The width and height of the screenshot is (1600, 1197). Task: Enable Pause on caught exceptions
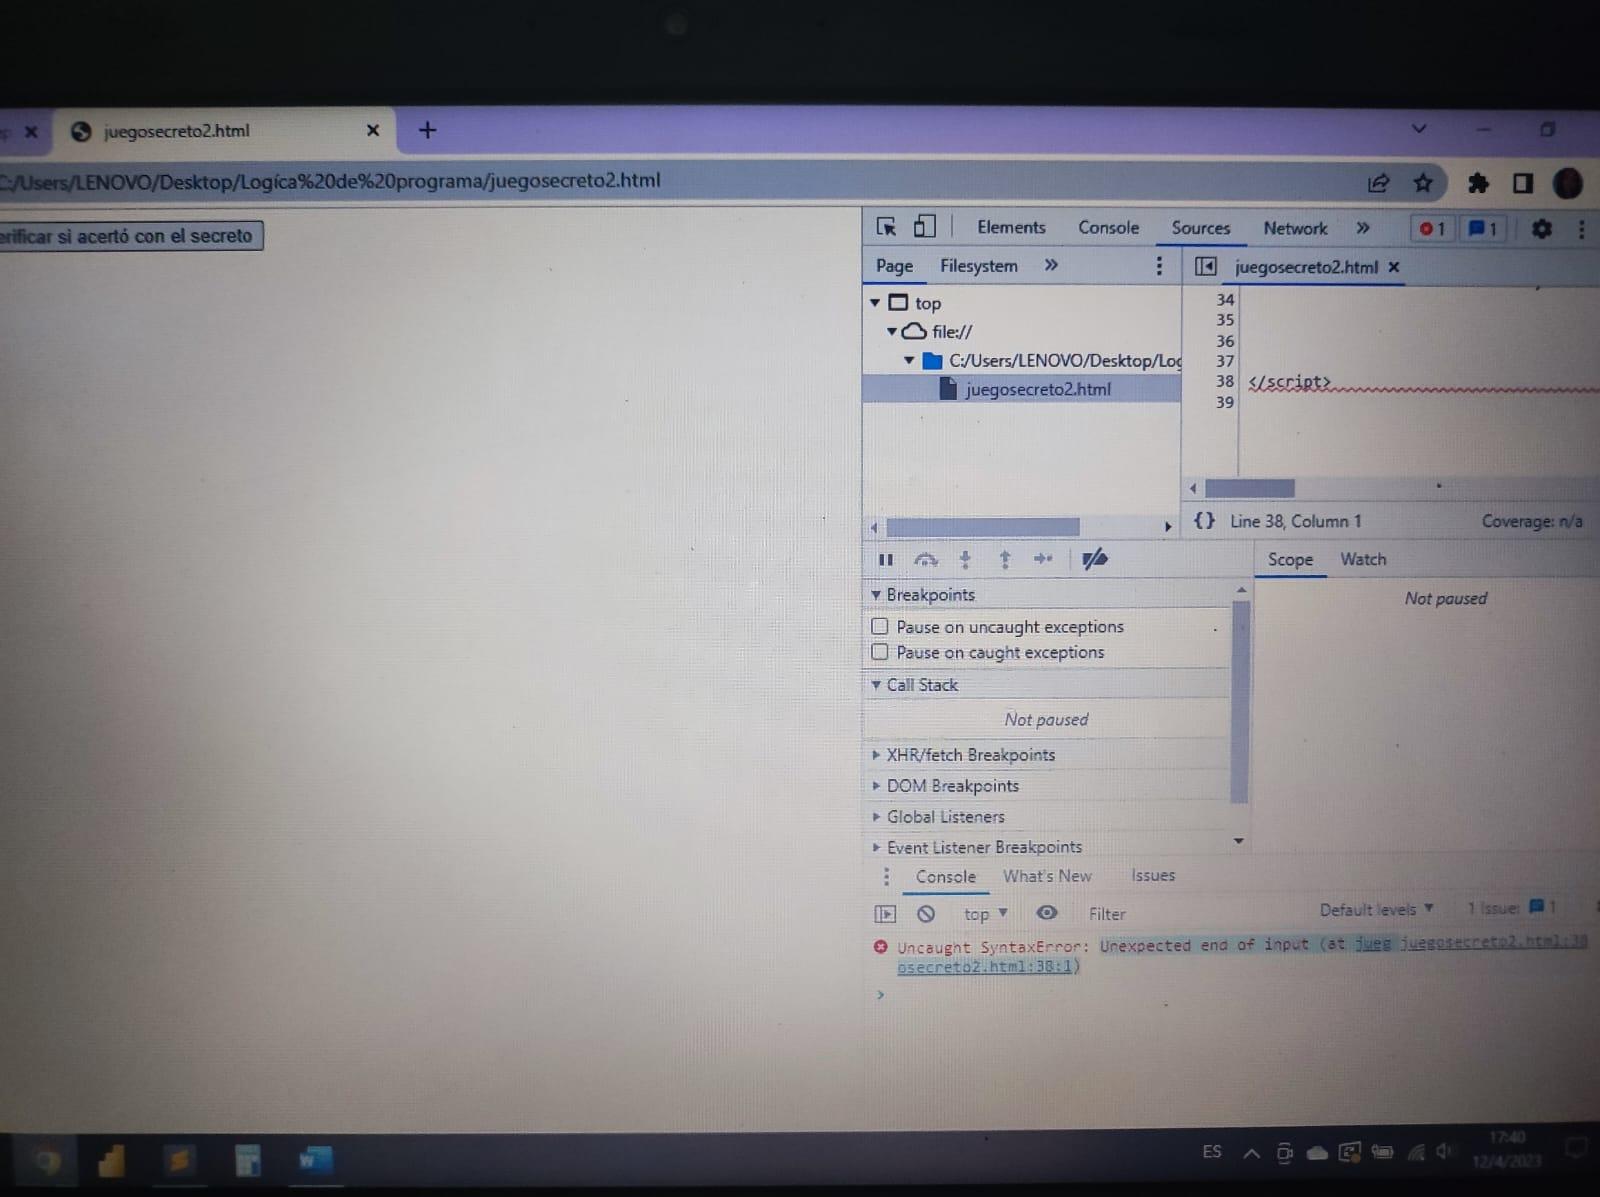(880, 652)
